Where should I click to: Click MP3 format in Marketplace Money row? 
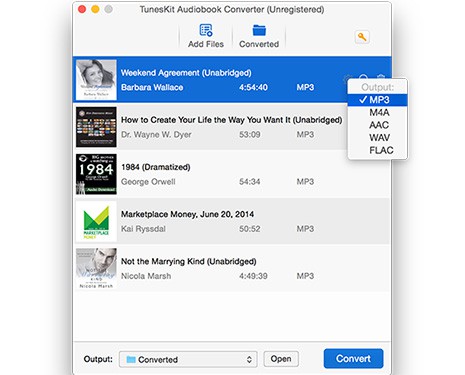click(305, 229)
